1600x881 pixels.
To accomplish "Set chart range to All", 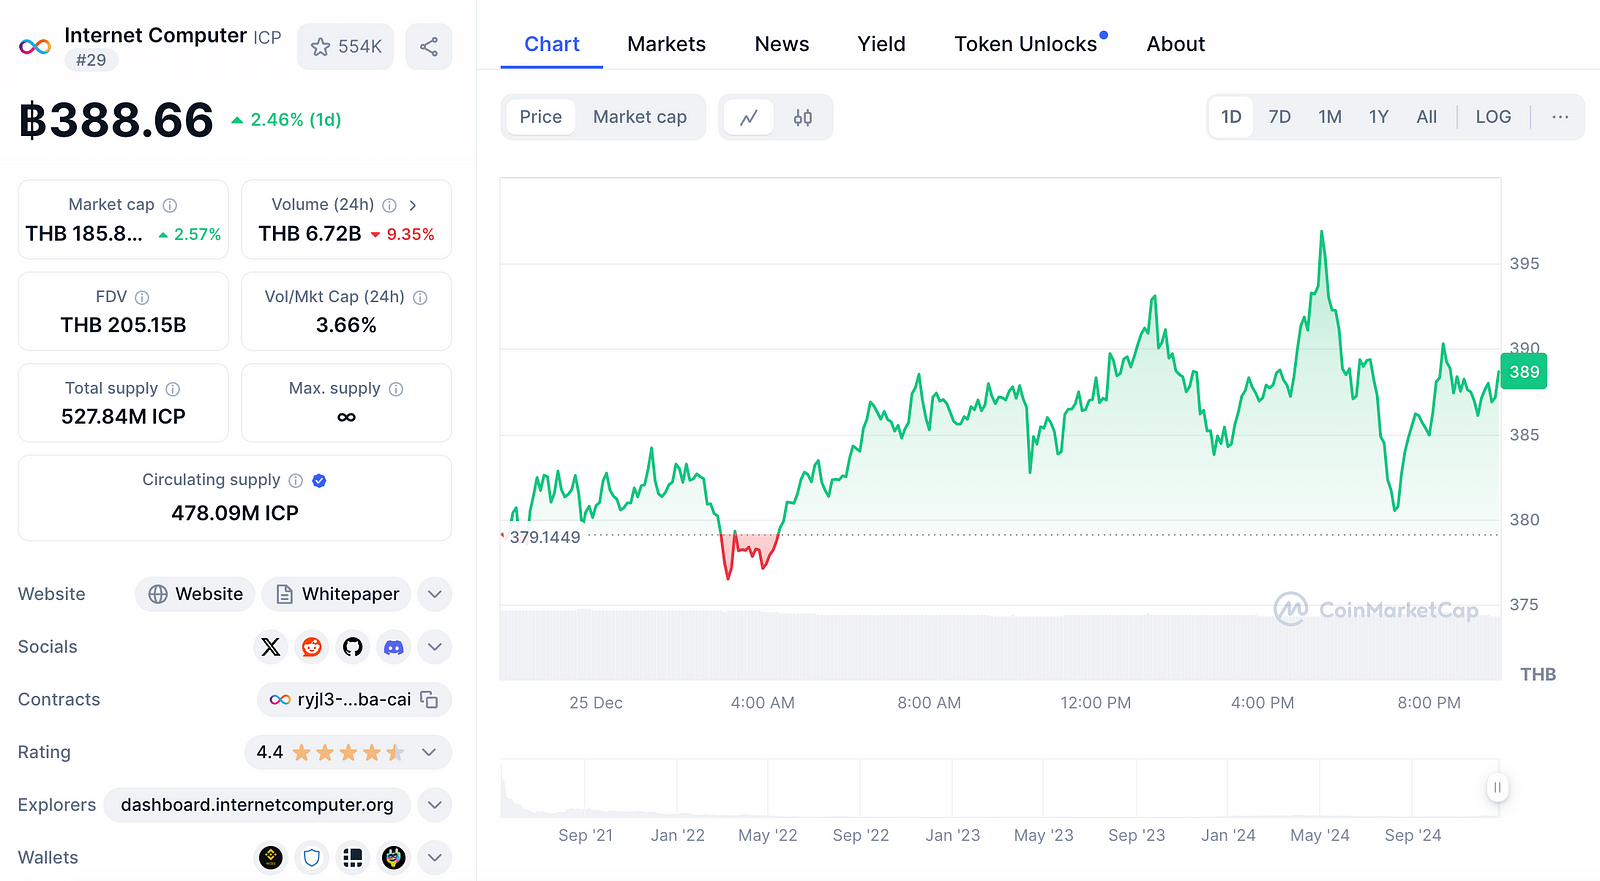I will coord(1427,117).
